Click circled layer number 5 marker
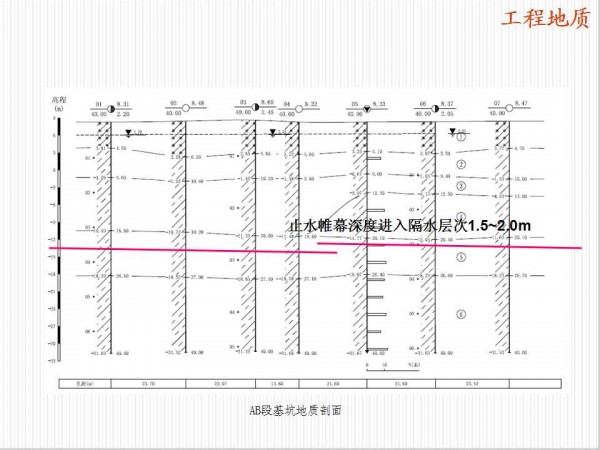 click(461, 257)
